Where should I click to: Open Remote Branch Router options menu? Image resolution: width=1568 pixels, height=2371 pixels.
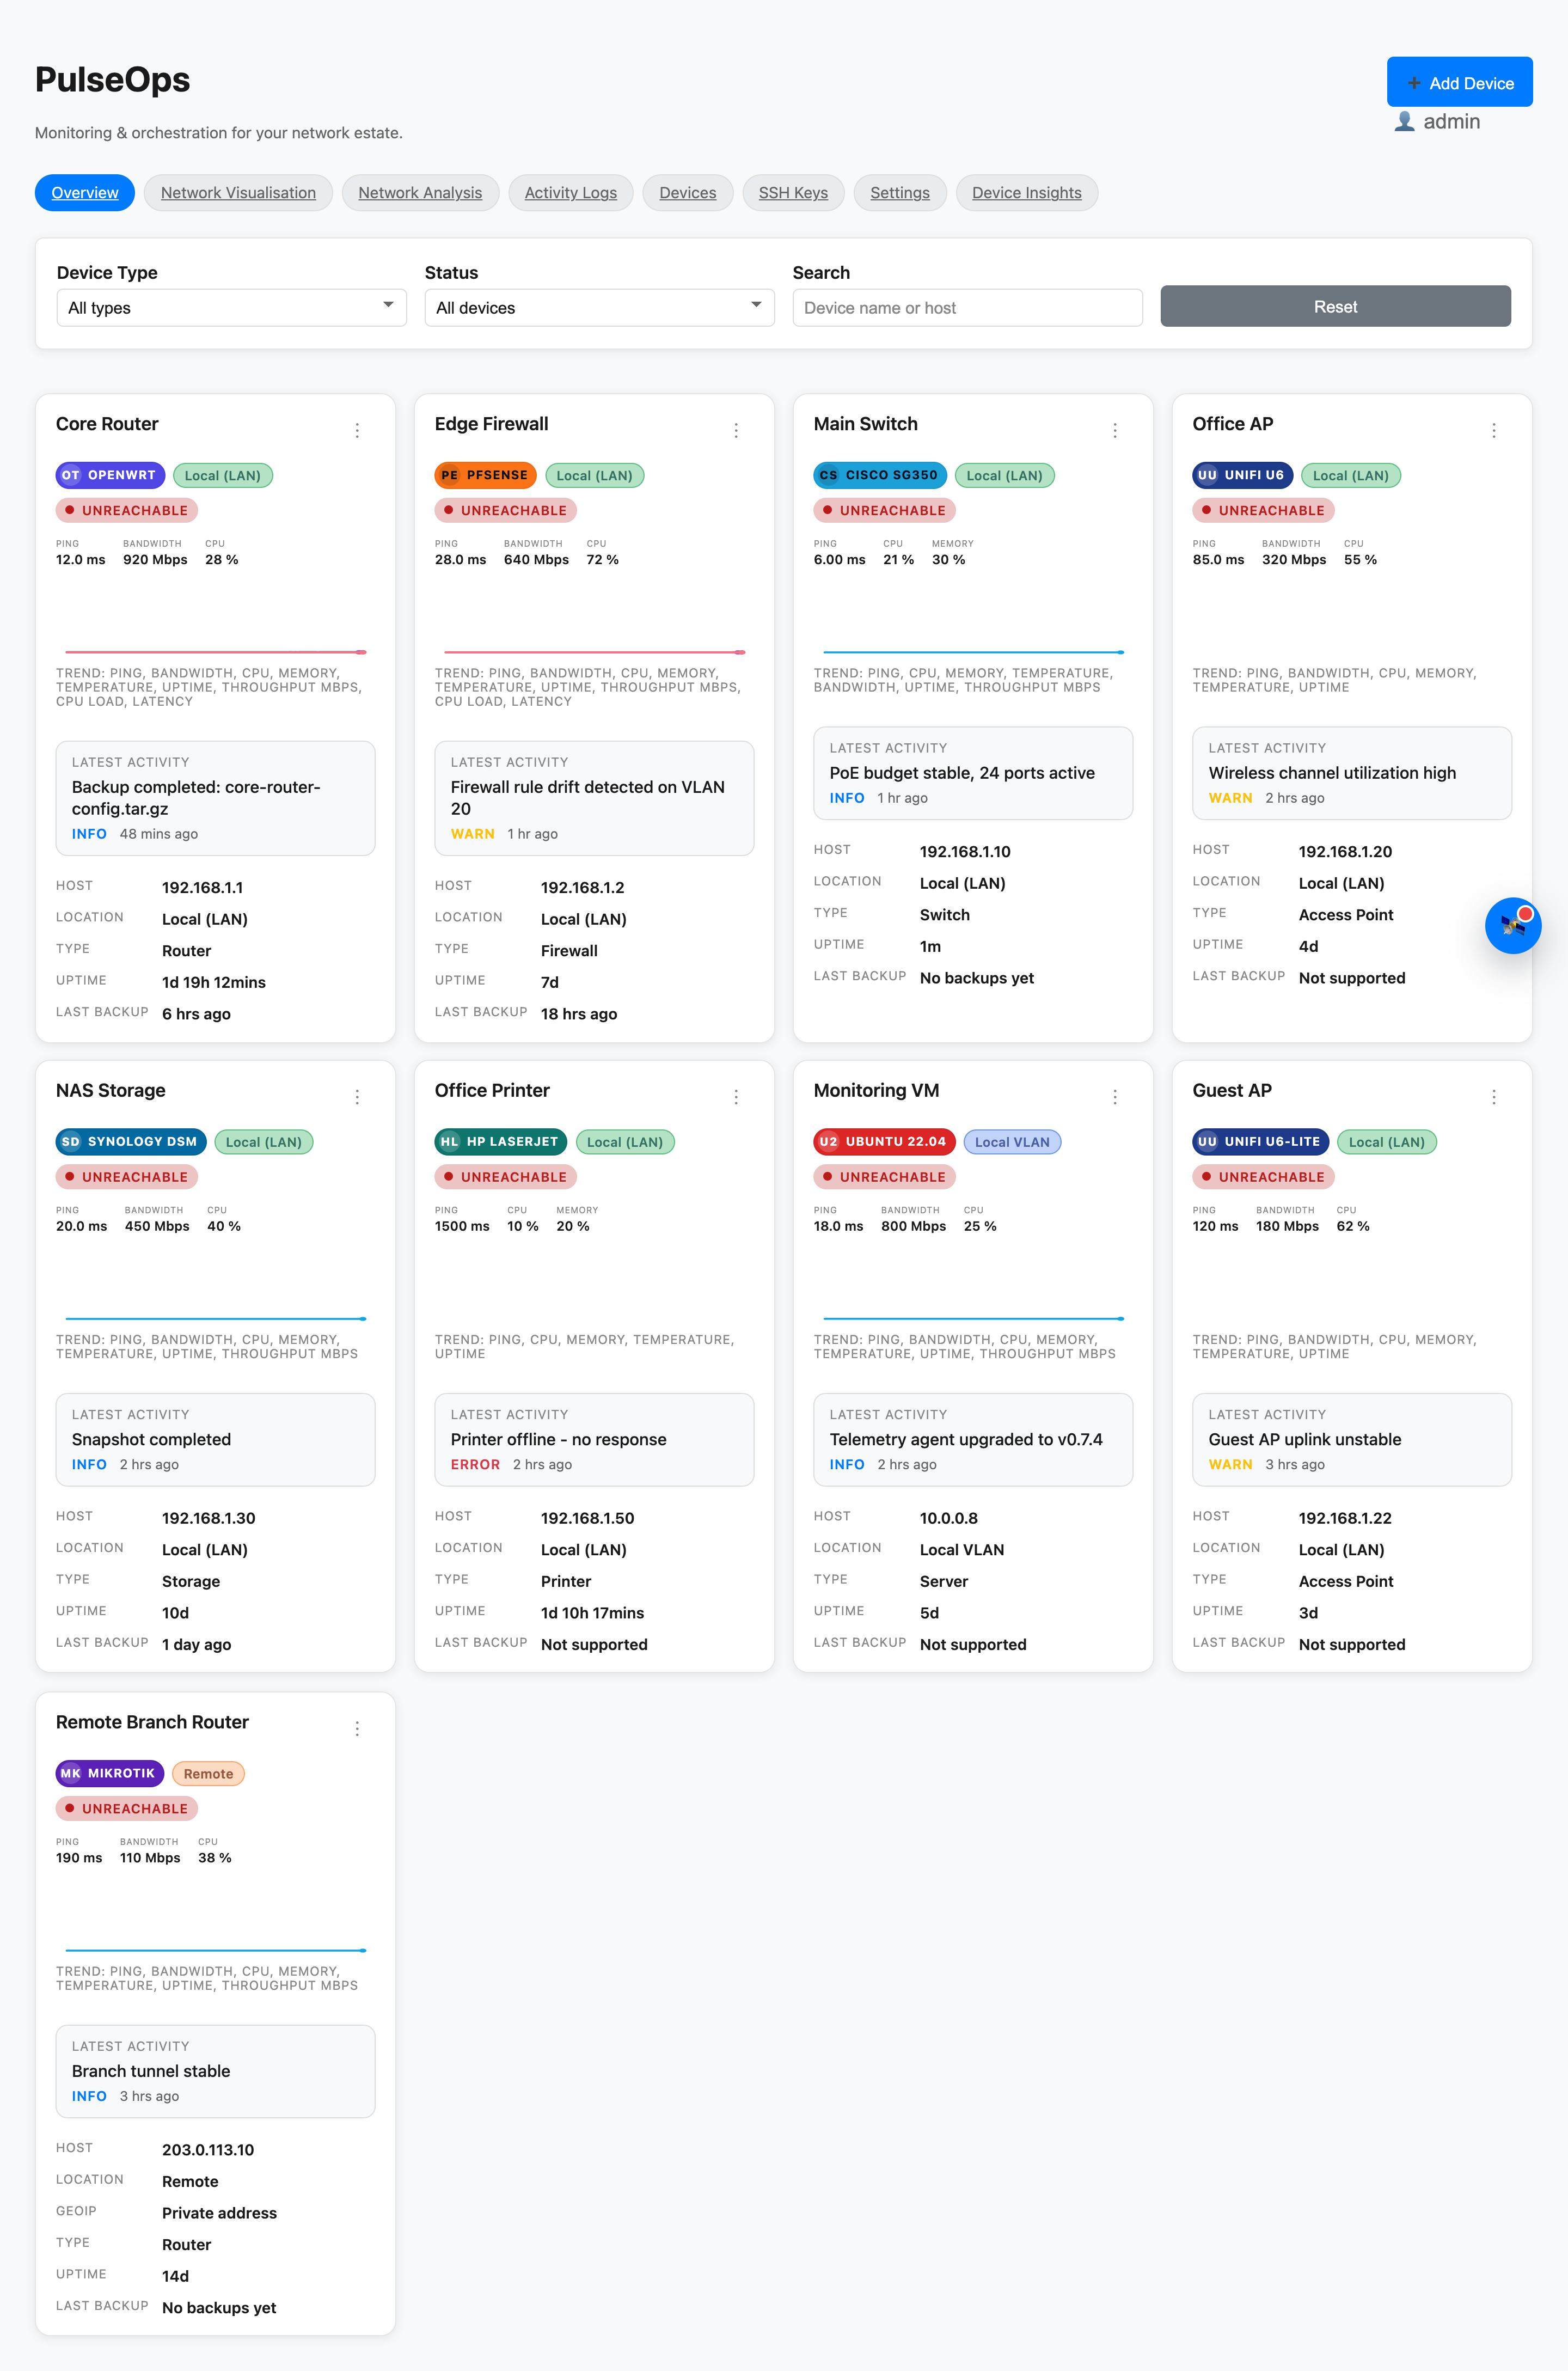tap(357, 1728)
